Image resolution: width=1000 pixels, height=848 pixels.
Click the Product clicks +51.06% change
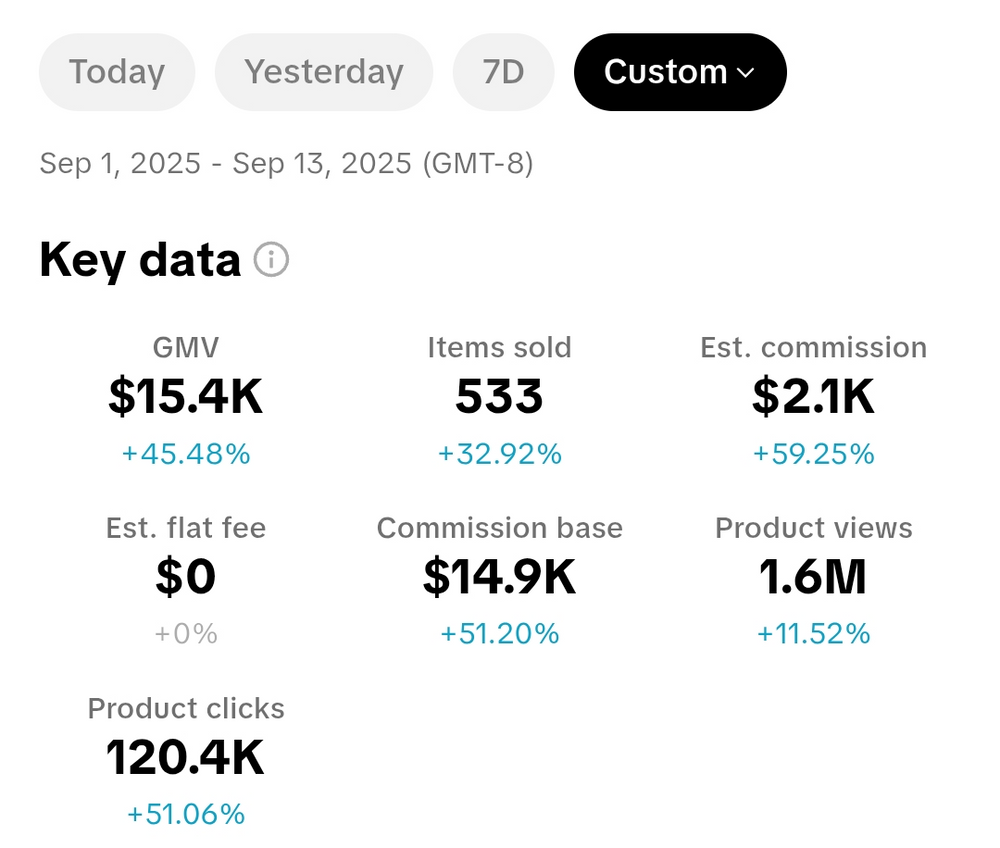point(186,815)
